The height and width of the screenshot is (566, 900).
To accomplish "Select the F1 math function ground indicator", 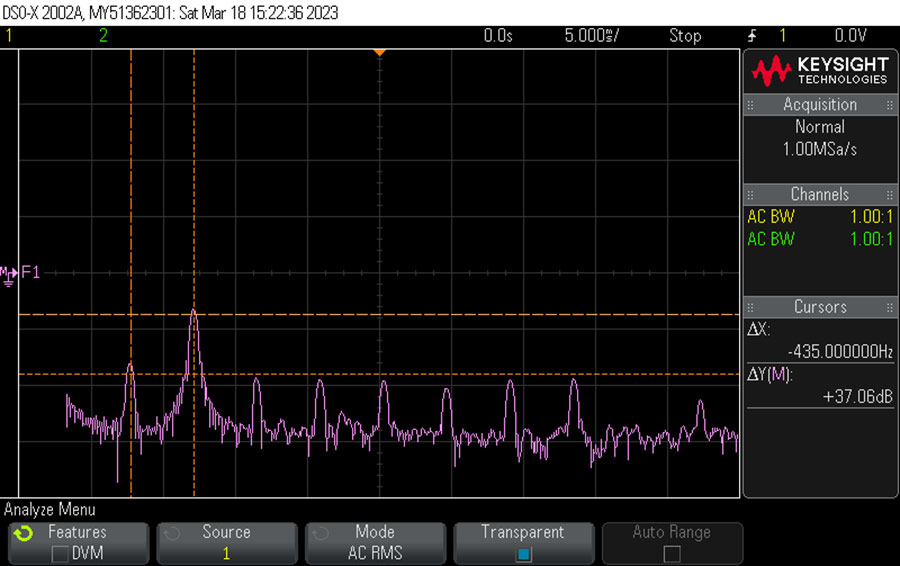I will (x=20, y=273).
